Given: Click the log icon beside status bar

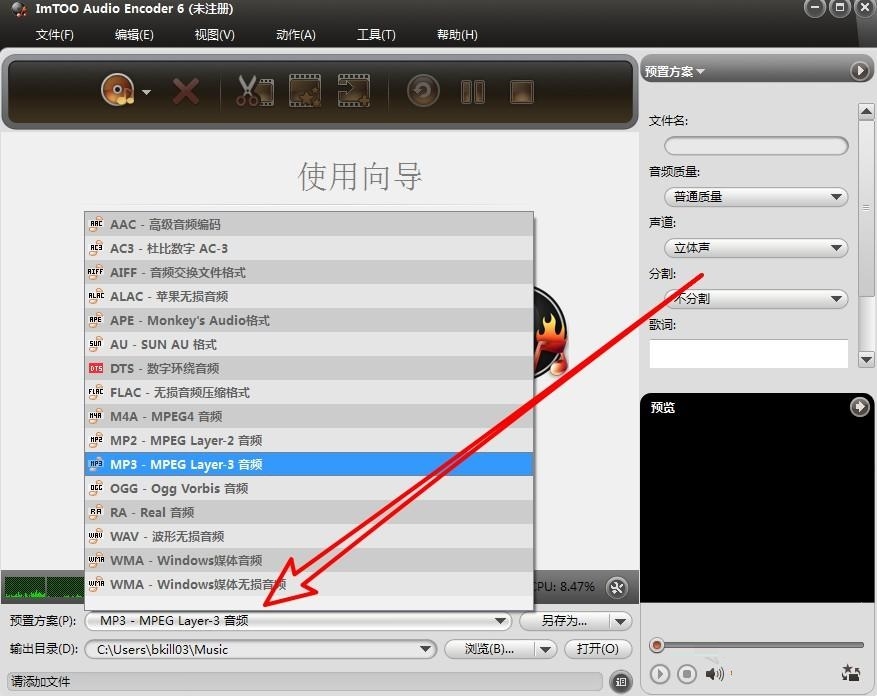Looking at the screenshot, I should point(621,681).
